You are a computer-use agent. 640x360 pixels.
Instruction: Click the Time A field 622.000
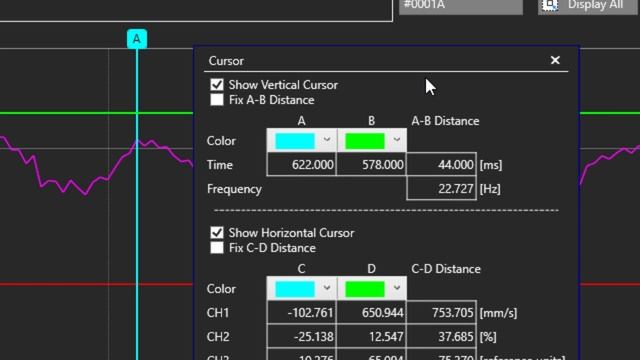302,164
